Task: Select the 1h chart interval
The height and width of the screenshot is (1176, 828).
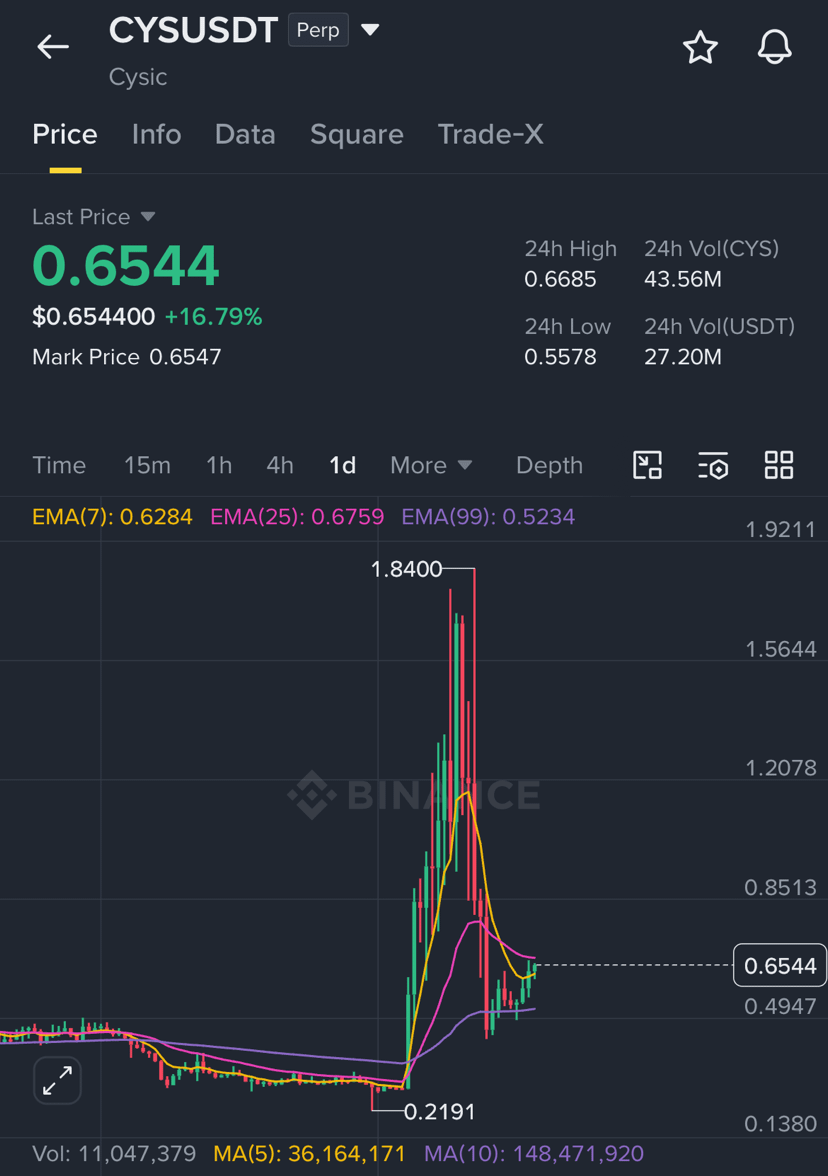Action: (x=219, y=465)
